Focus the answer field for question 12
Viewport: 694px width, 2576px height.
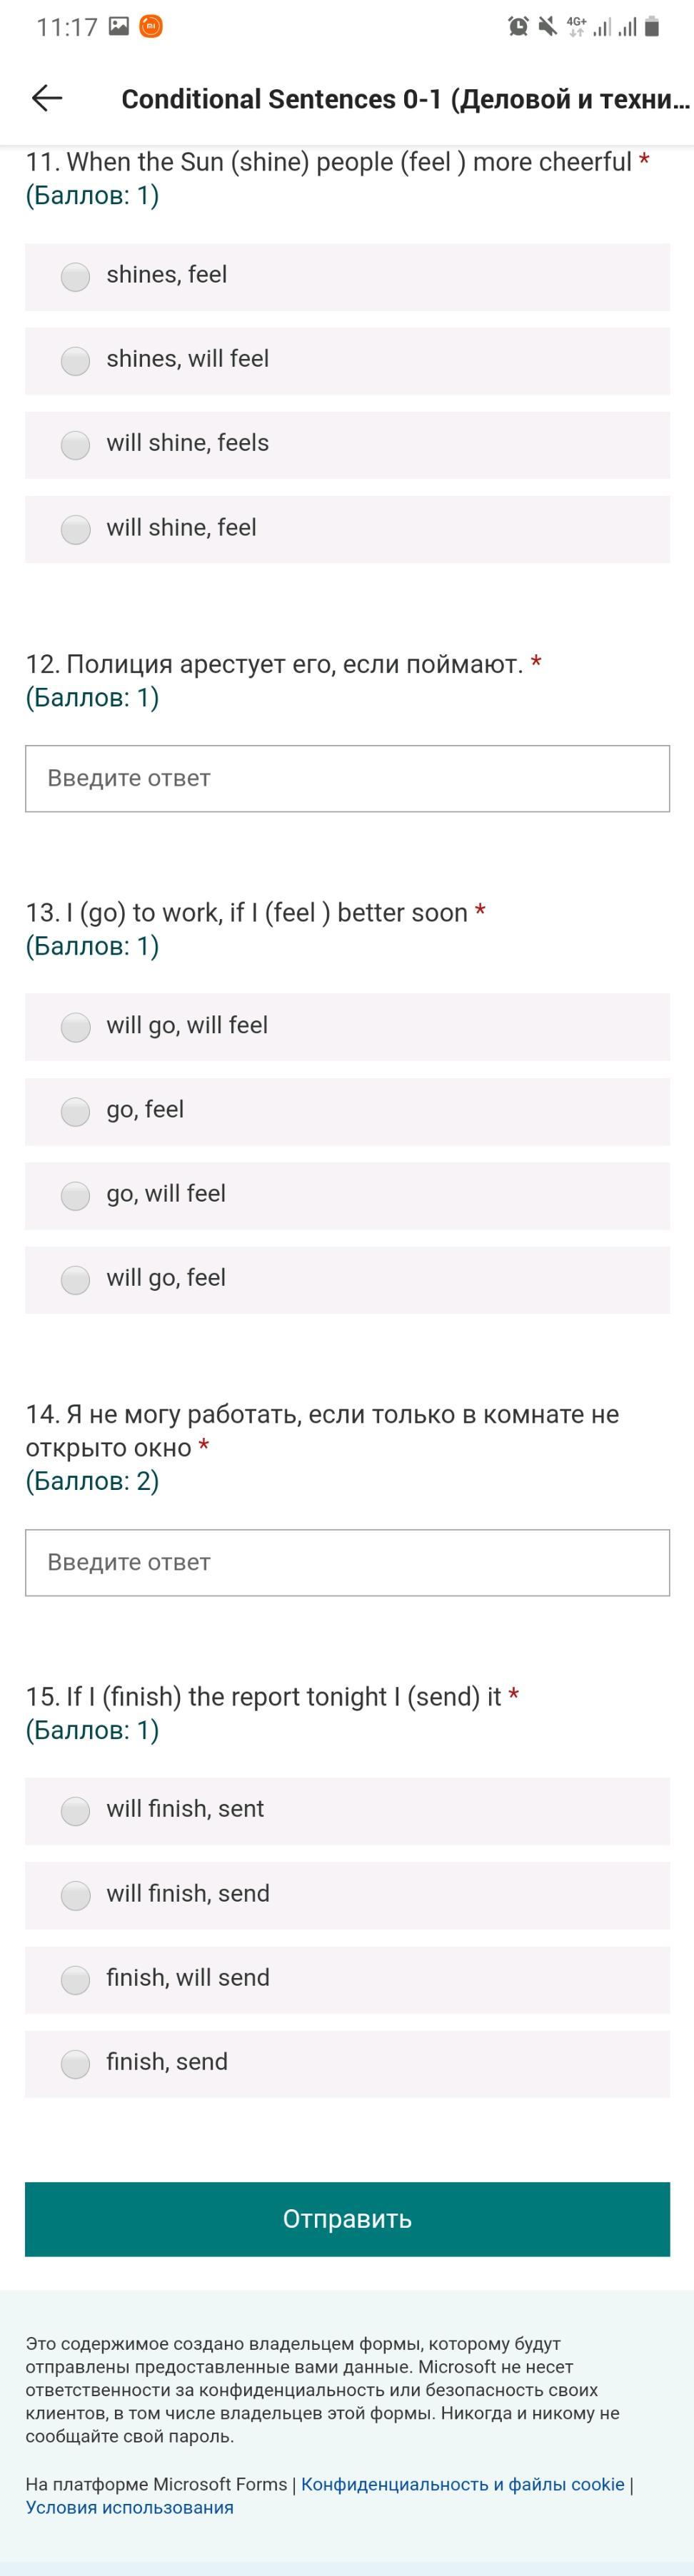[347, 778]
